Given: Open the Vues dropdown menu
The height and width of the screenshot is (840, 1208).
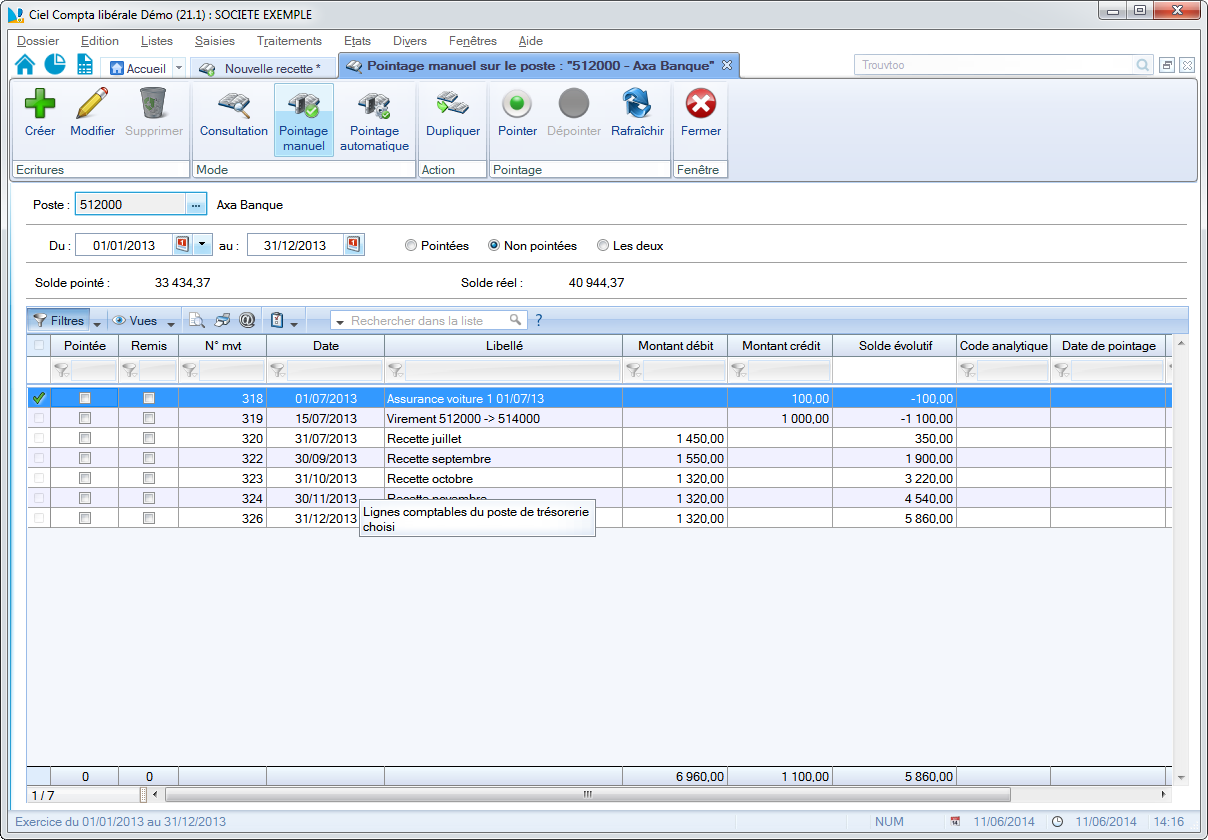Looking at the screenshot, I should 171,322.
